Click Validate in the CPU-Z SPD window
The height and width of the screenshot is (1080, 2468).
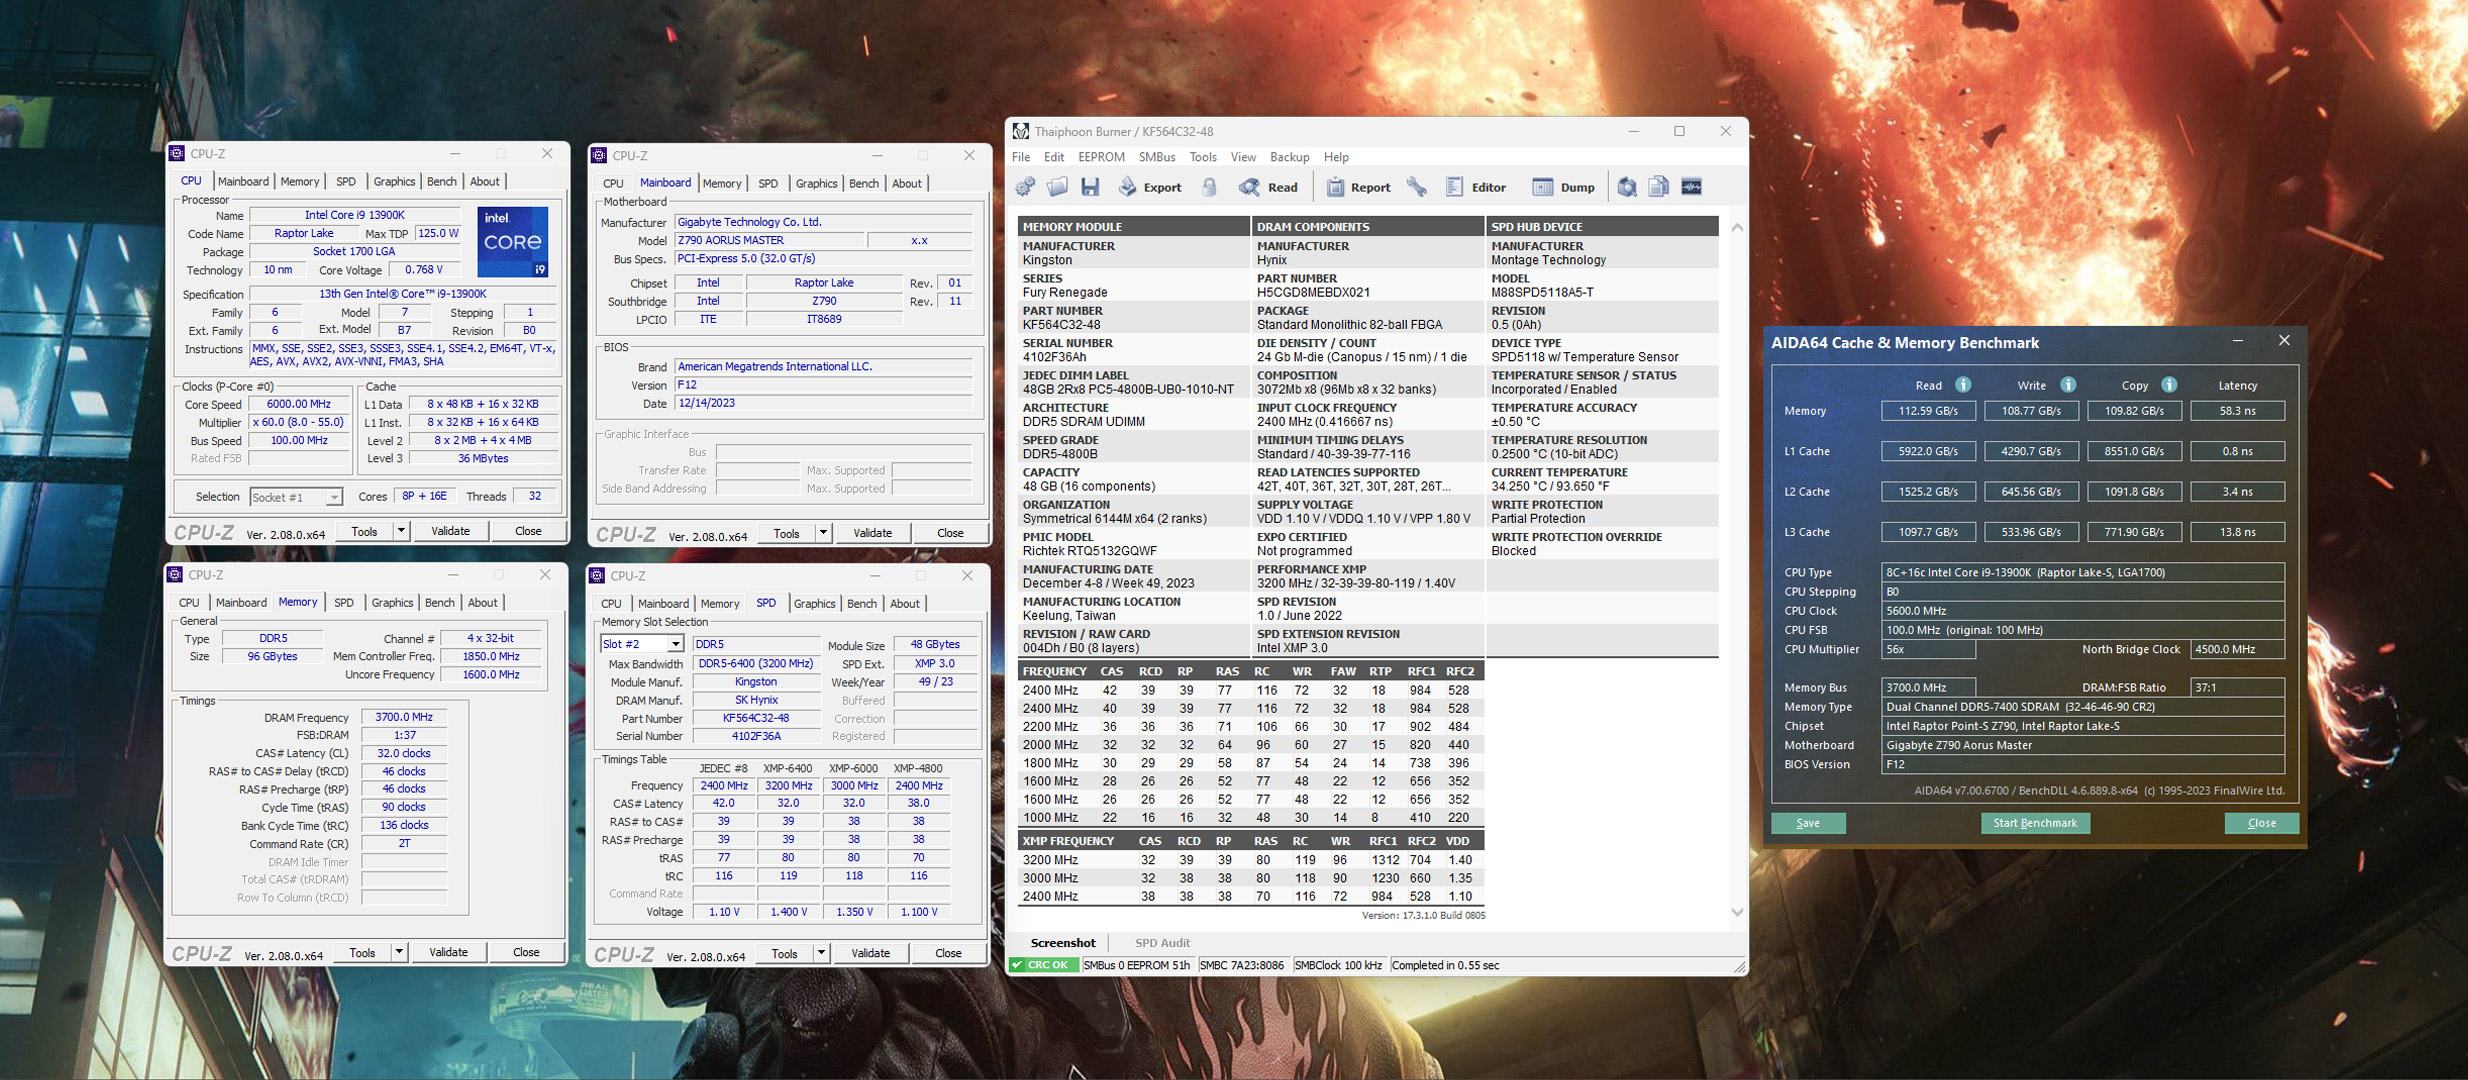870,953
